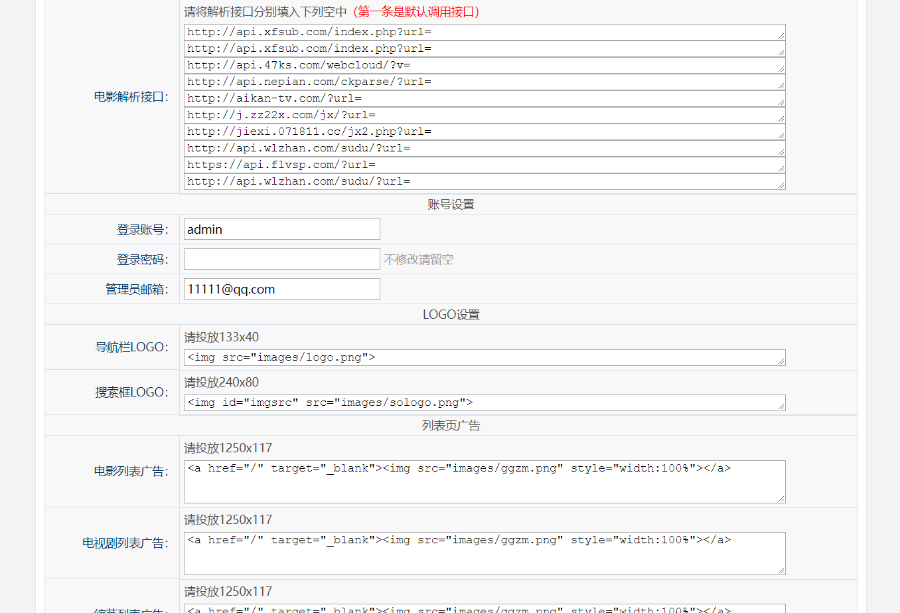
Task: Click the 管理员邮箱 field with 11111@qq.com
Action: pos(282,289)
